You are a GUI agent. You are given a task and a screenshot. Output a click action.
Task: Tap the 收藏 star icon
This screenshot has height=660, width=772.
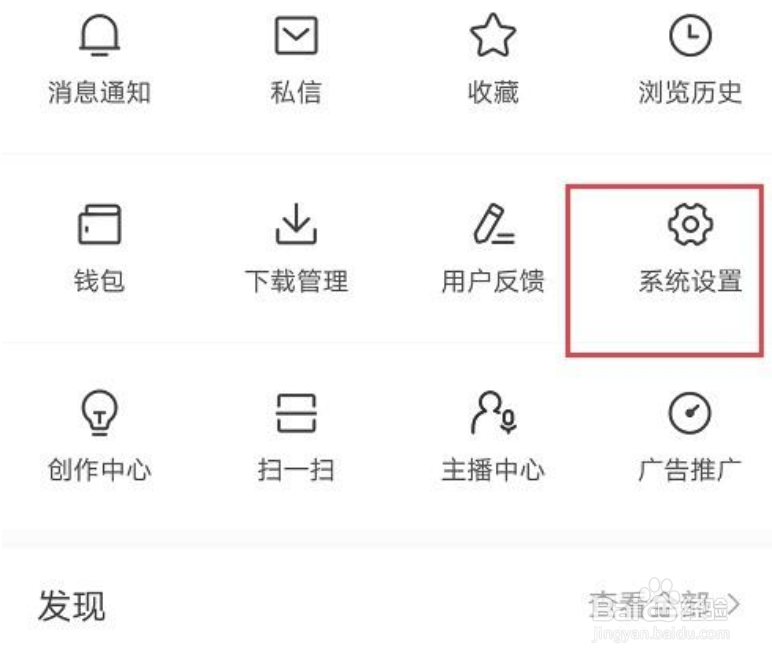point(493,35)
